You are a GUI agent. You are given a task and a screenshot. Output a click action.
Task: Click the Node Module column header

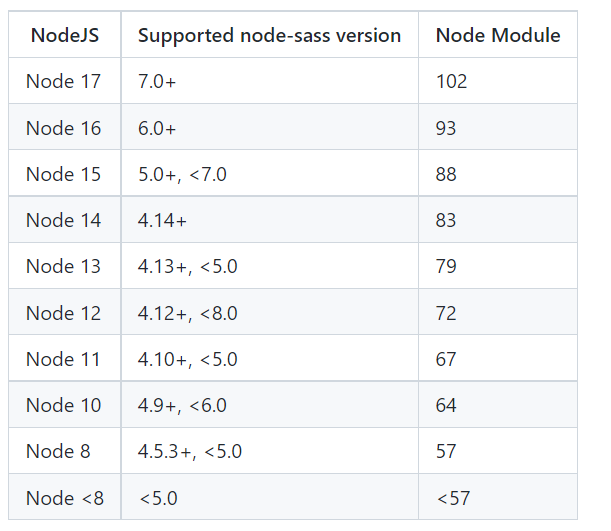pyautogui.click(x=497, y=36)
